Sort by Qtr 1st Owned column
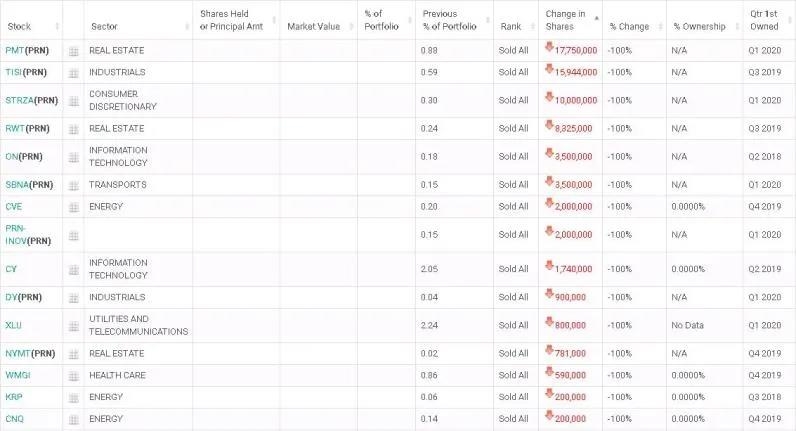796x431 pixels. point(763,19)
